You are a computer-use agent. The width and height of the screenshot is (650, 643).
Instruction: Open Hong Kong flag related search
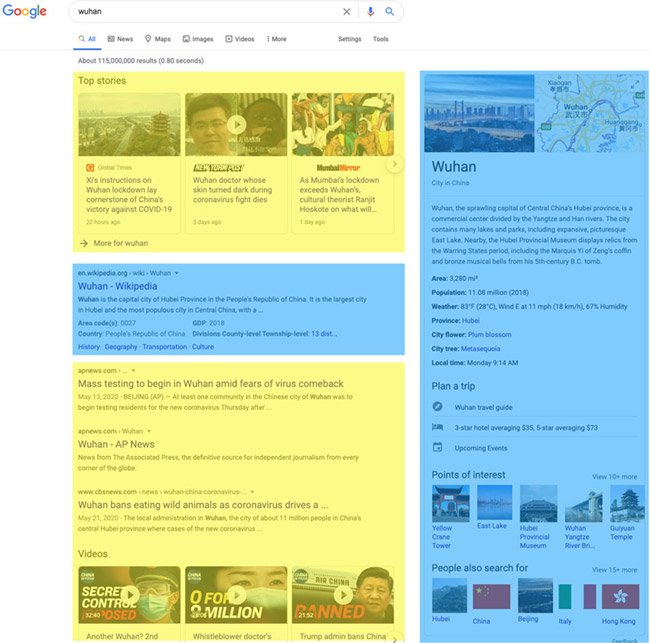[x=620, y=597]
